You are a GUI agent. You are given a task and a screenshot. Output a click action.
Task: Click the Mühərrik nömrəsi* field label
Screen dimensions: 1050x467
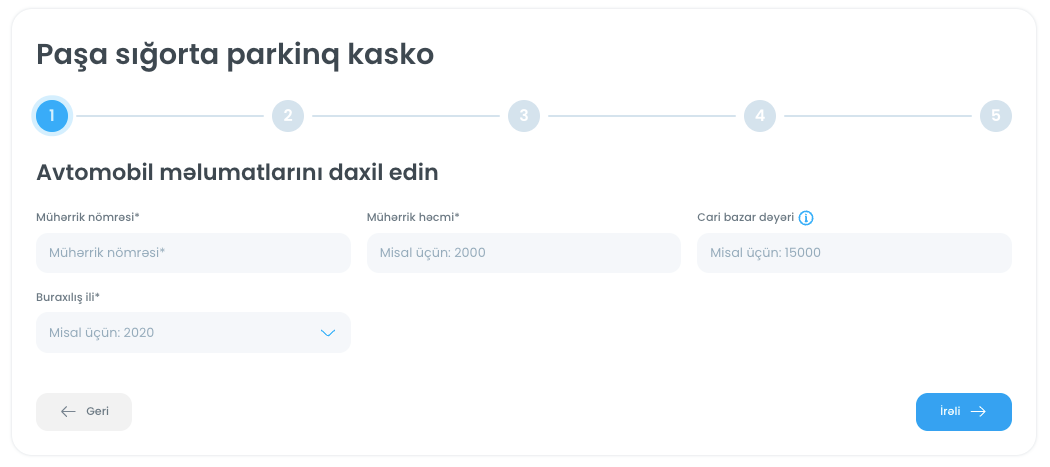88,217
